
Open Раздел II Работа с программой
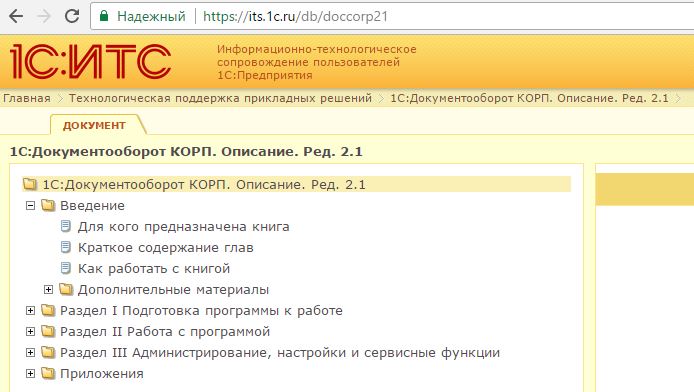pos(165,332)
